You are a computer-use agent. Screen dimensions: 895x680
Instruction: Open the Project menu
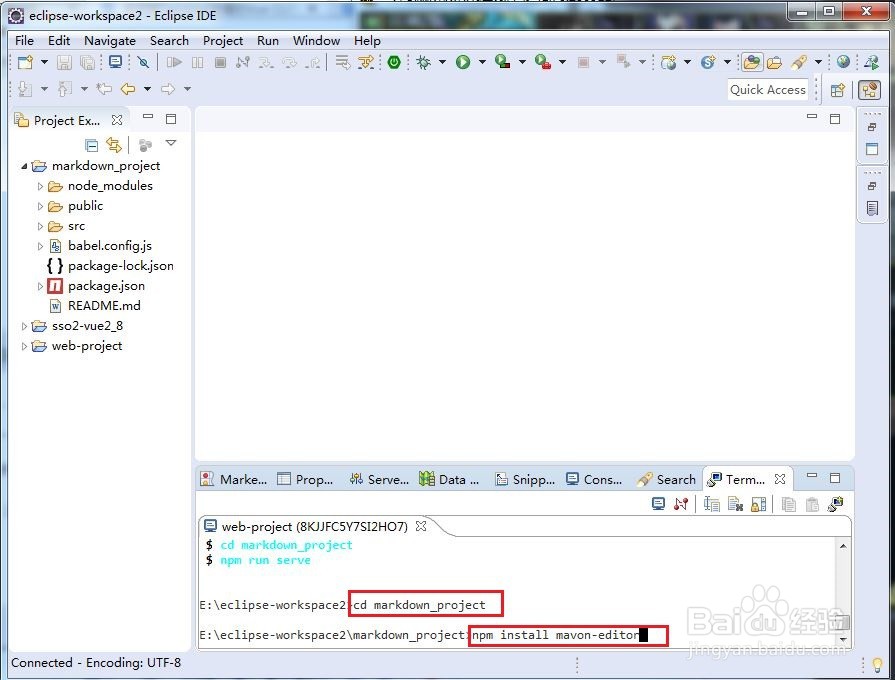223,41
